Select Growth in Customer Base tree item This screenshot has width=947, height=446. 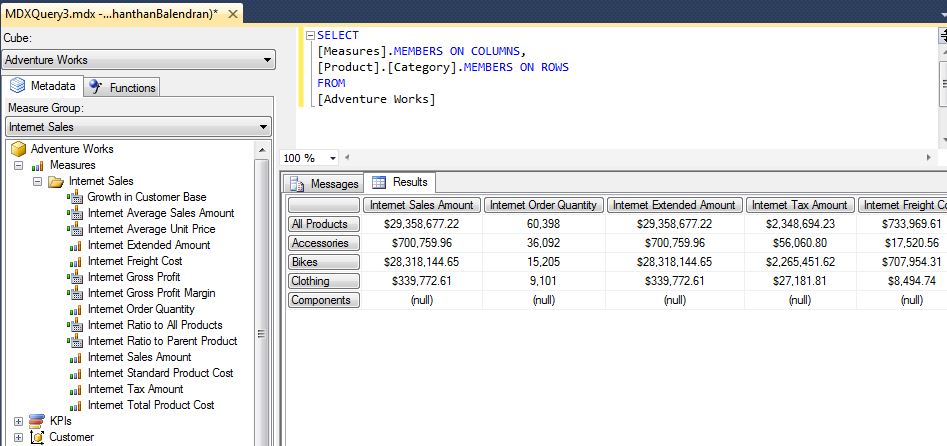[x=147, y=197]
